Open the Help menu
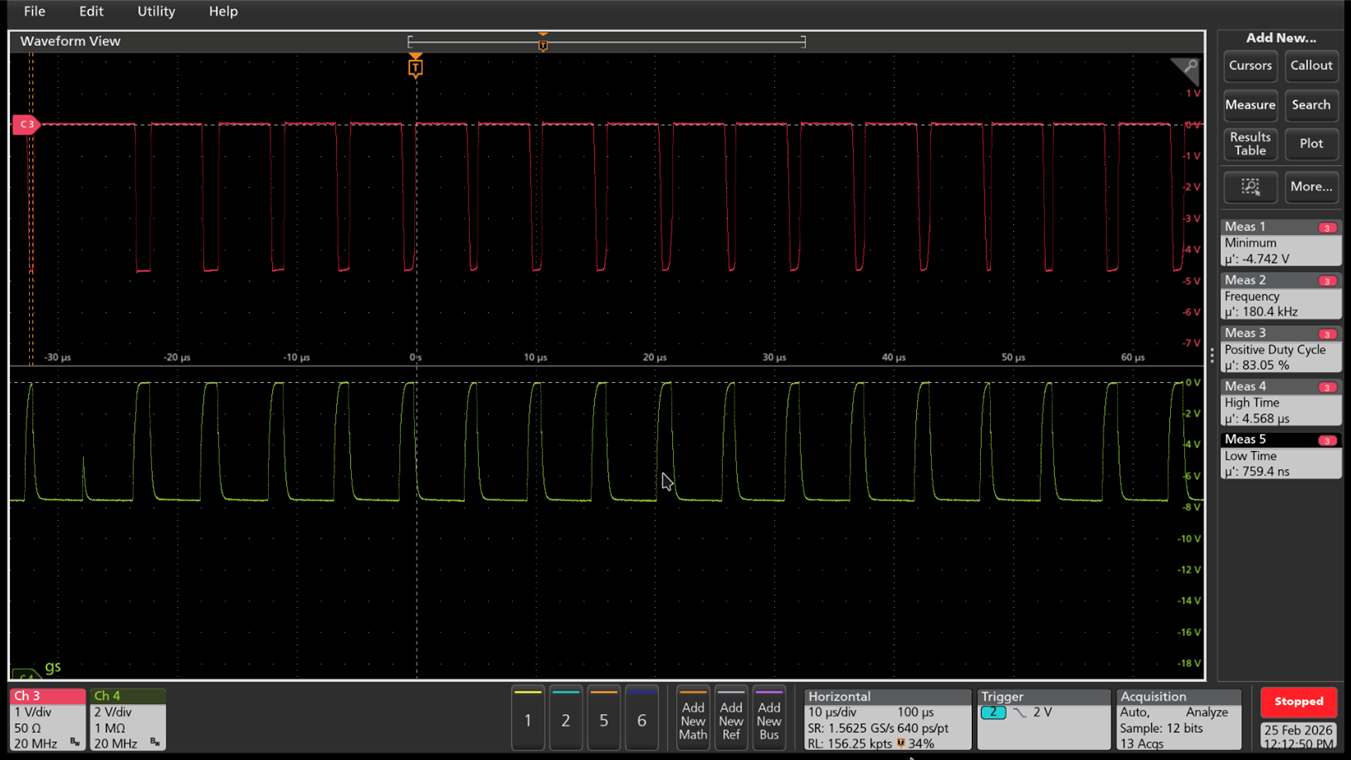 pos(223,11)
